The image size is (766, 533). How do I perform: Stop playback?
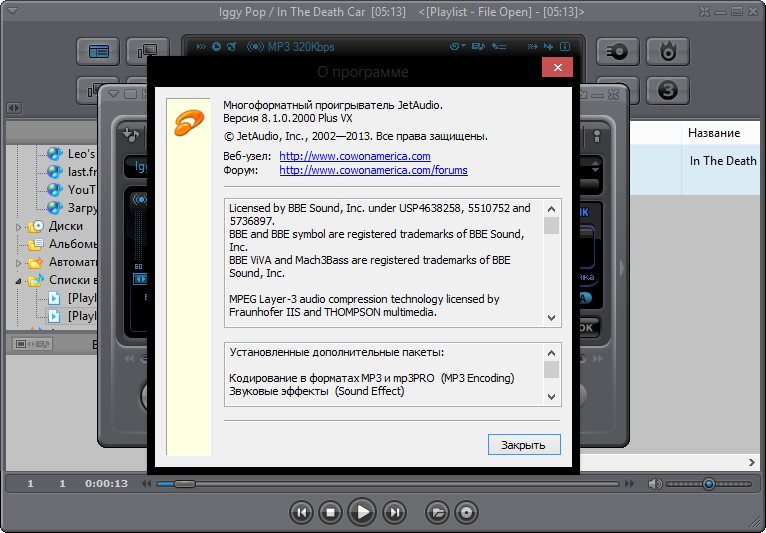pos(331,512)
